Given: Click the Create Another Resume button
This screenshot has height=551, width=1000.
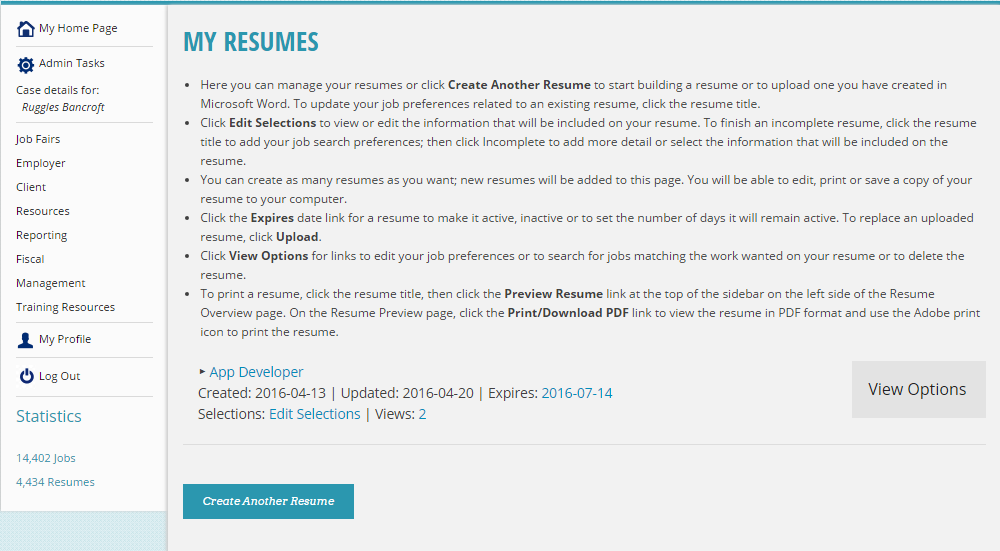Looking at the screenshot, I should coord(268,501).
